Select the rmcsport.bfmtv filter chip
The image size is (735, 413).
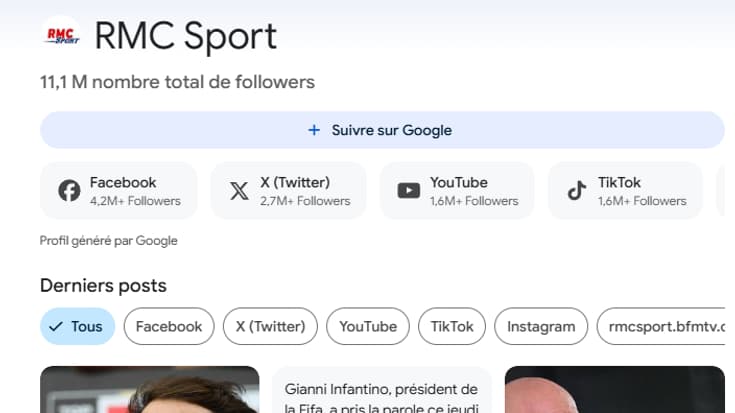click(661, 326)
